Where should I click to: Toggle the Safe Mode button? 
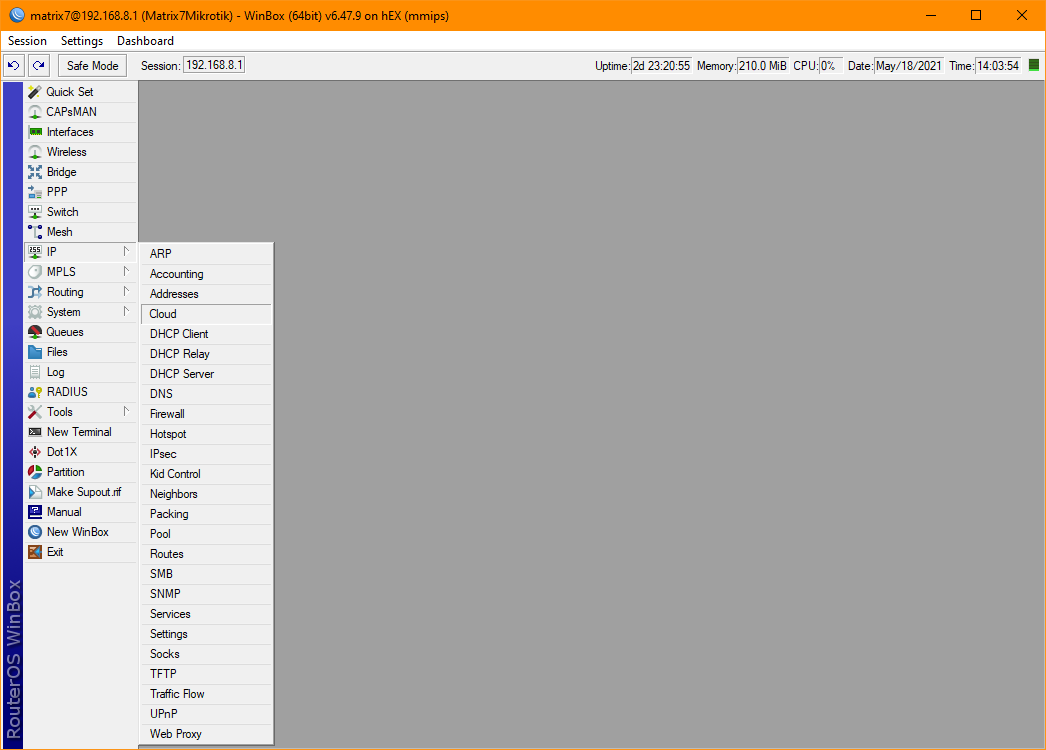(x=92, y=65)
